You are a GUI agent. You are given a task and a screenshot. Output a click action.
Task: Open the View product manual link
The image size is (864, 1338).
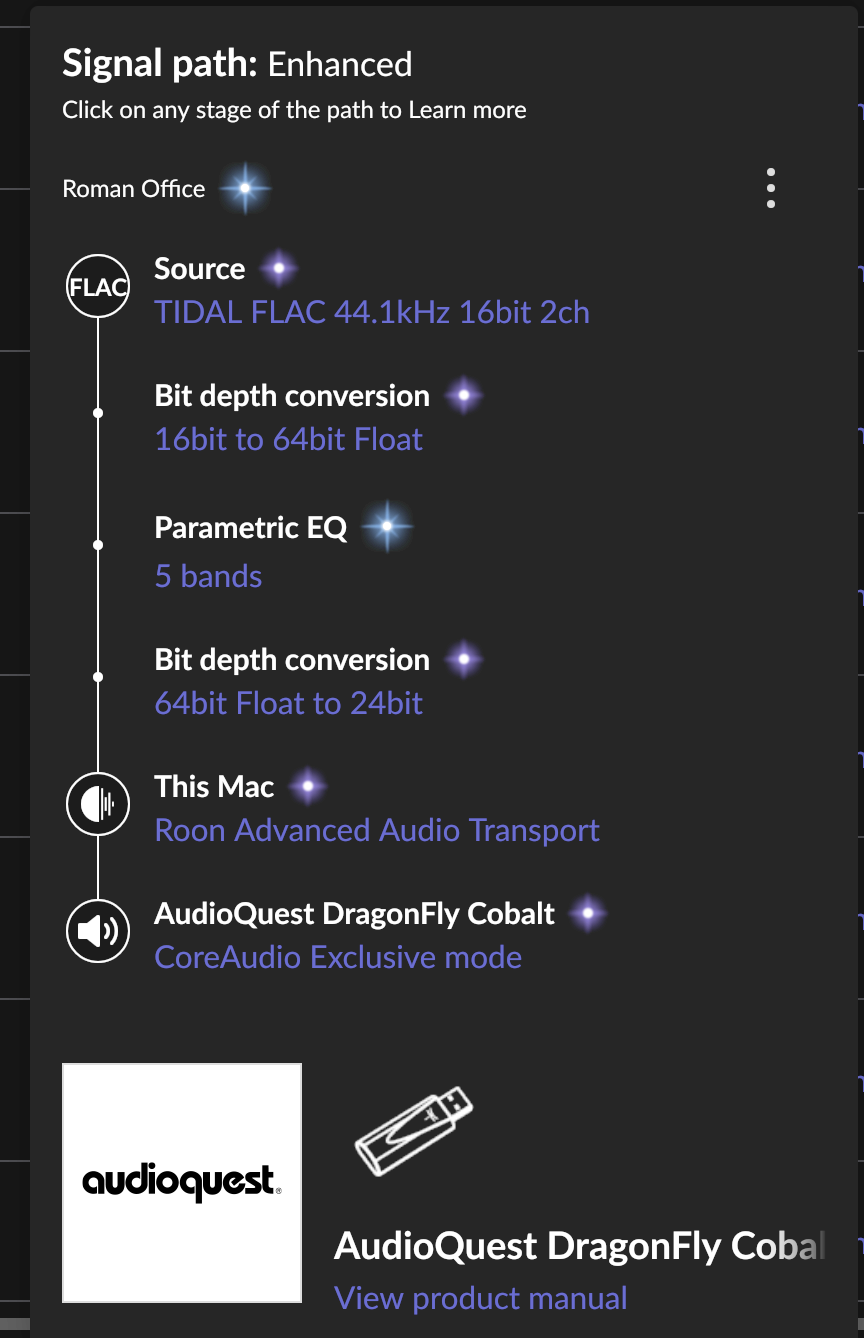481,1298
